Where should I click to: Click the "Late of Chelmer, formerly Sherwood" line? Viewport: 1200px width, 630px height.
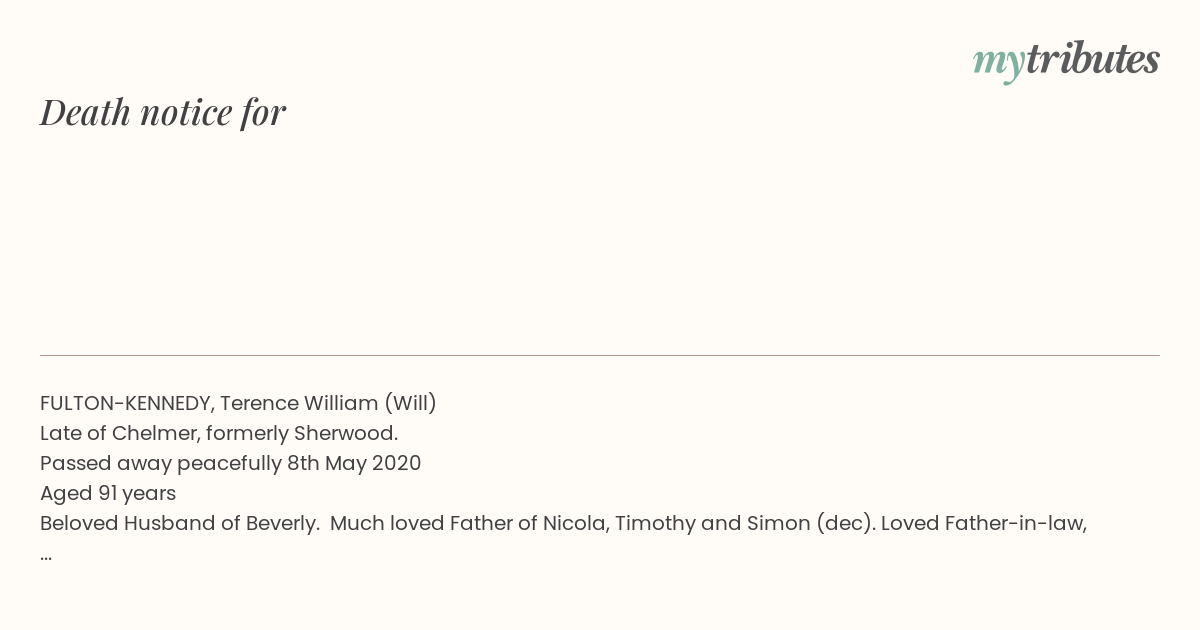click(219, 433)
